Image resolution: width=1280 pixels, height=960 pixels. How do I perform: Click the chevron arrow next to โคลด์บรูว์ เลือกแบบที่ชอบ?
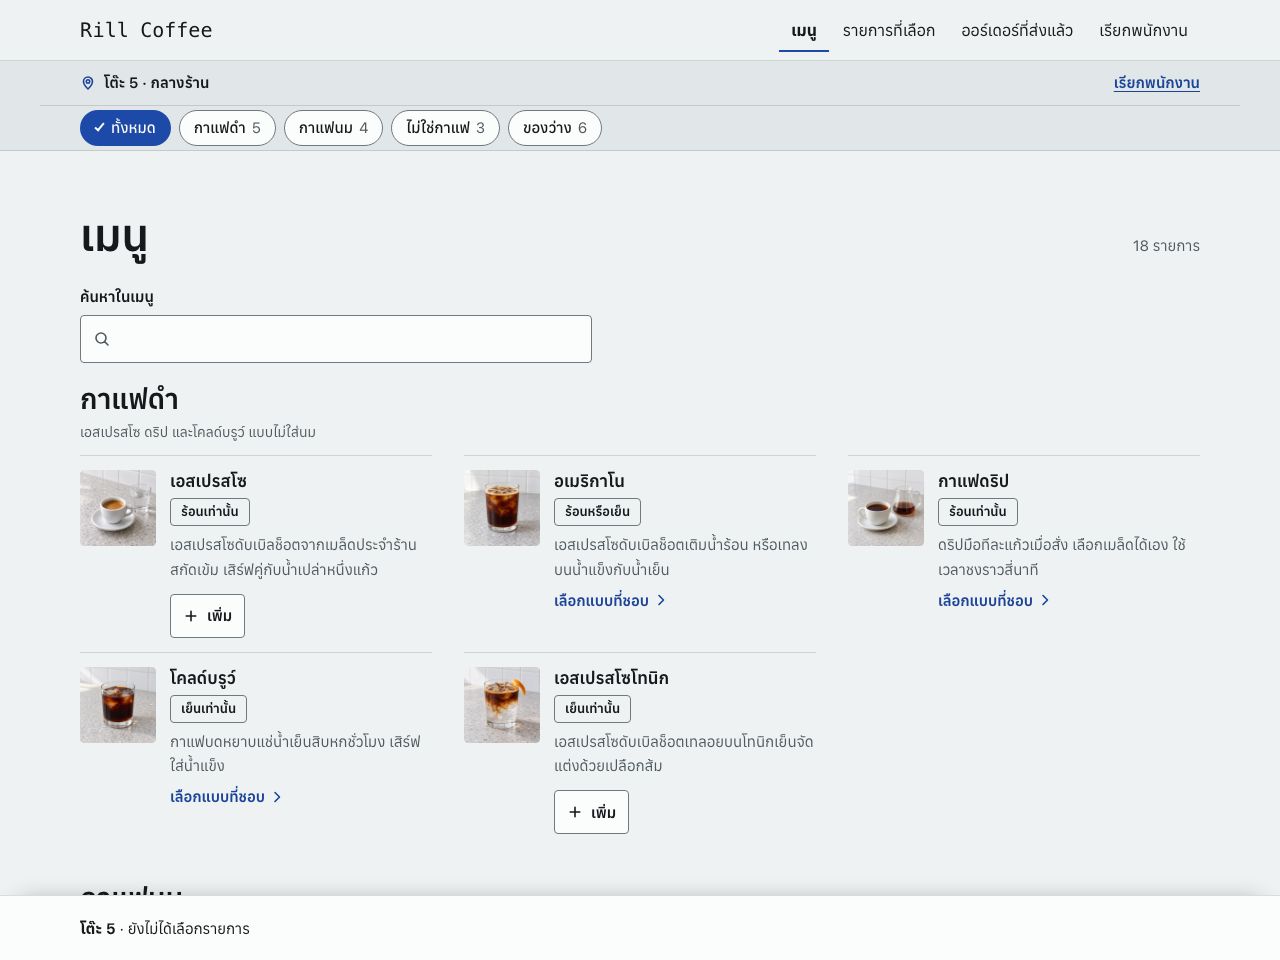pyautogui.click(x=277, y=797)
